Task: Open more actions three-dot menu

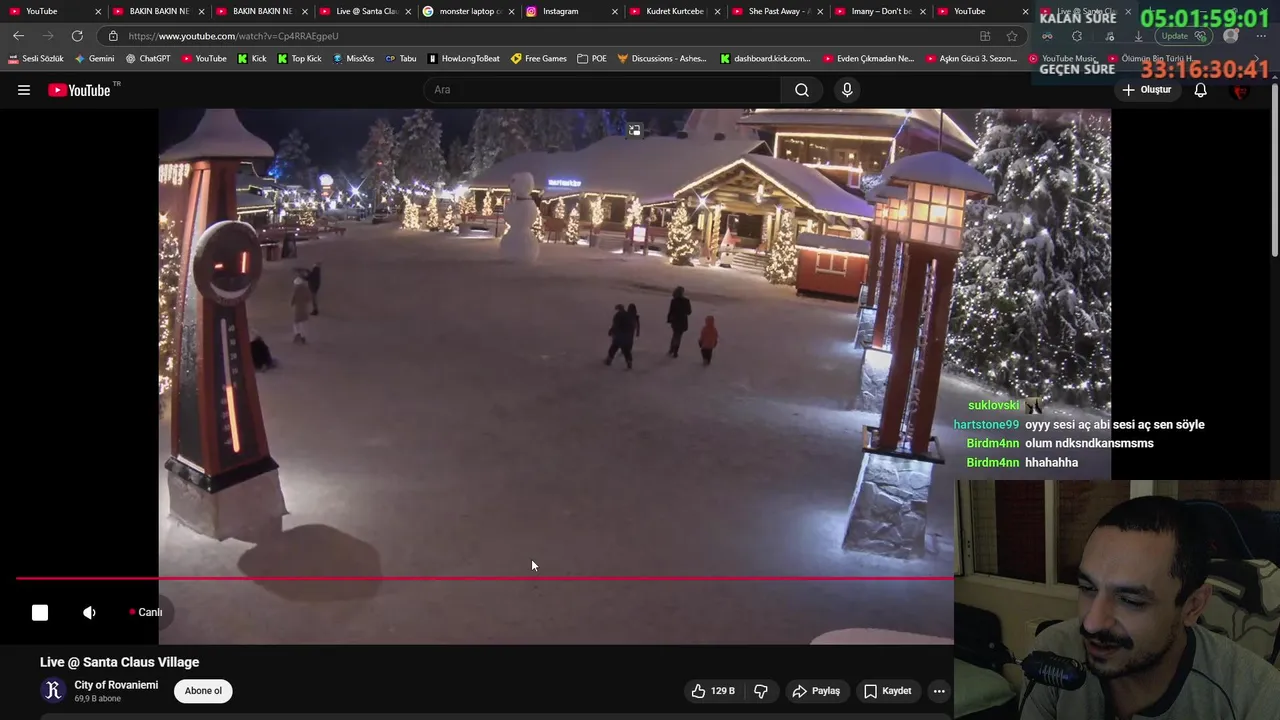Action: click(x=939, y=691)
